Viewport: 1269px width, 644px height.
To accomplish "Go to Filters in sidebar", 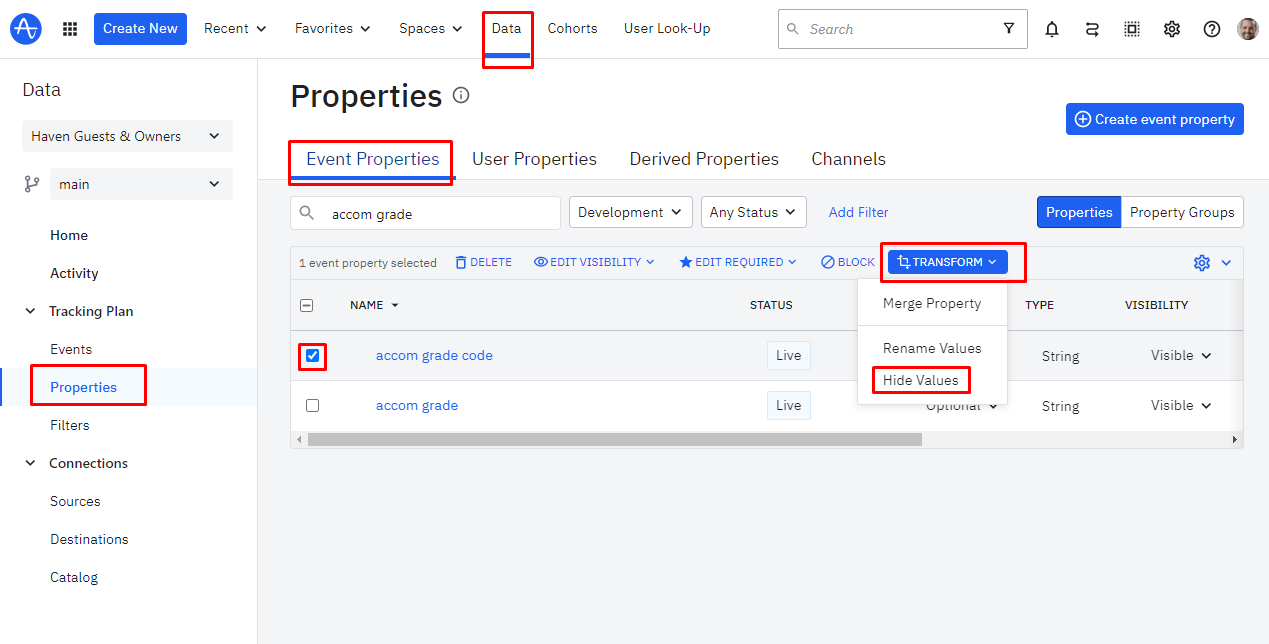I will tap(70, 425).
